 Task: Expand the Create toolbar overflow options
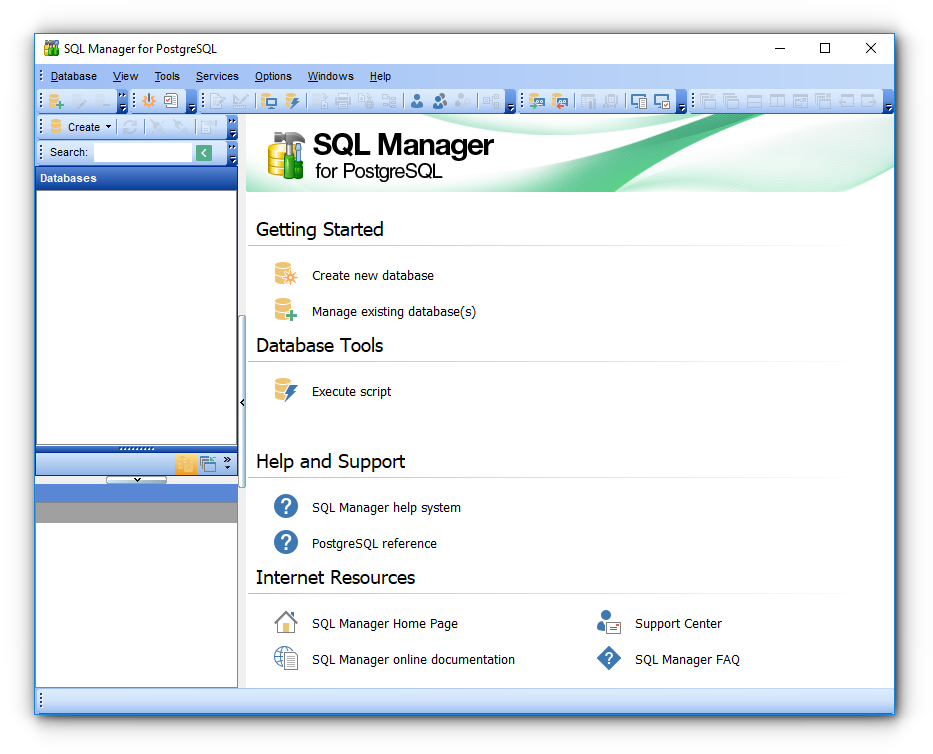point(233,127)
